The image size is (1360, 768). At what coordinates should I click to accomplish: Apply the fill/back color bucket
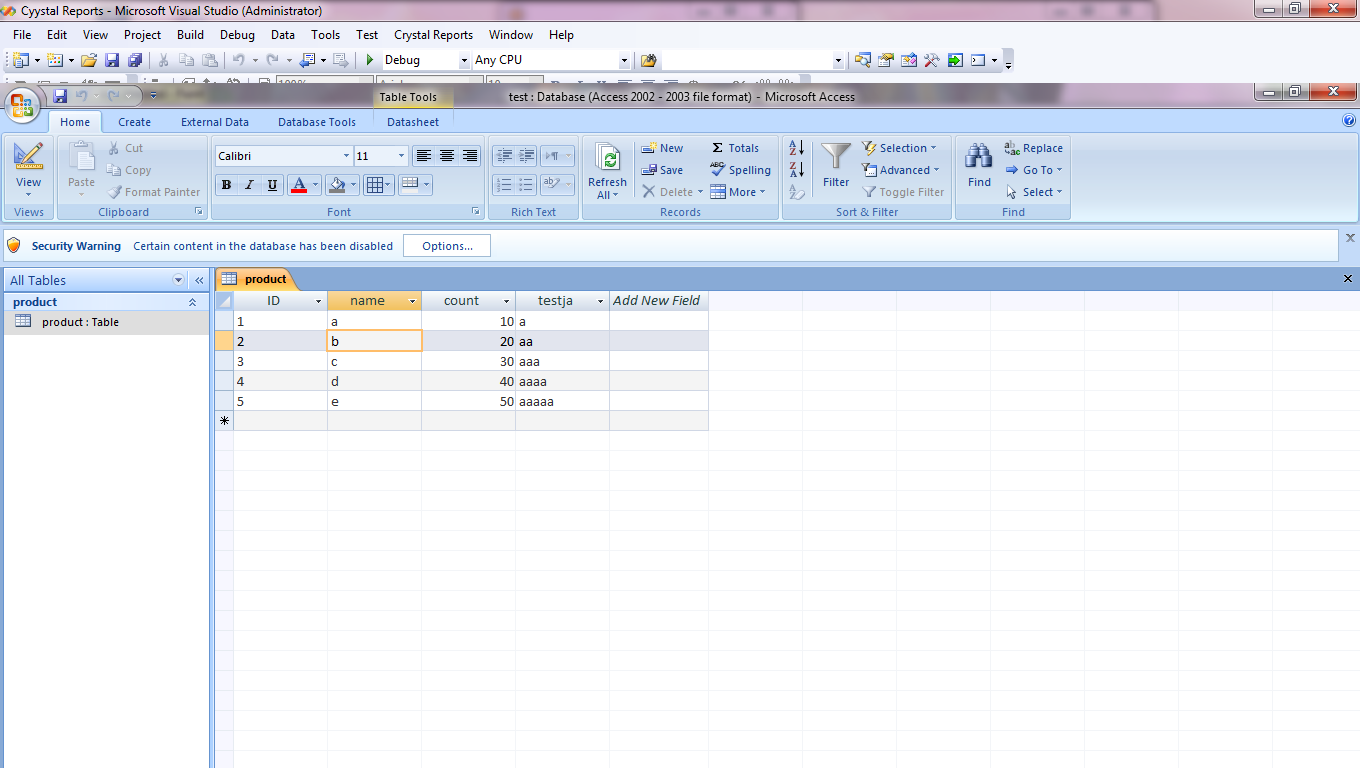[337, 185]
